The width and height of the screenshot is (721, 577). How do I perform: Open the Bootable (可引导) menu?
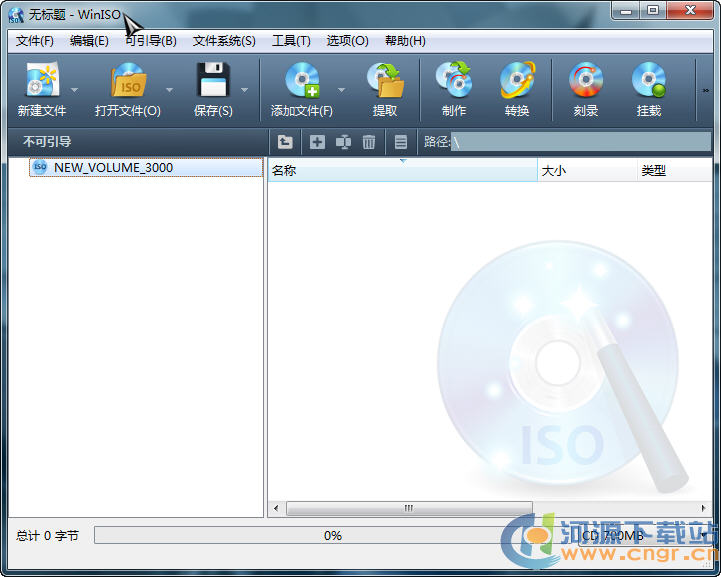click(151, 41)
